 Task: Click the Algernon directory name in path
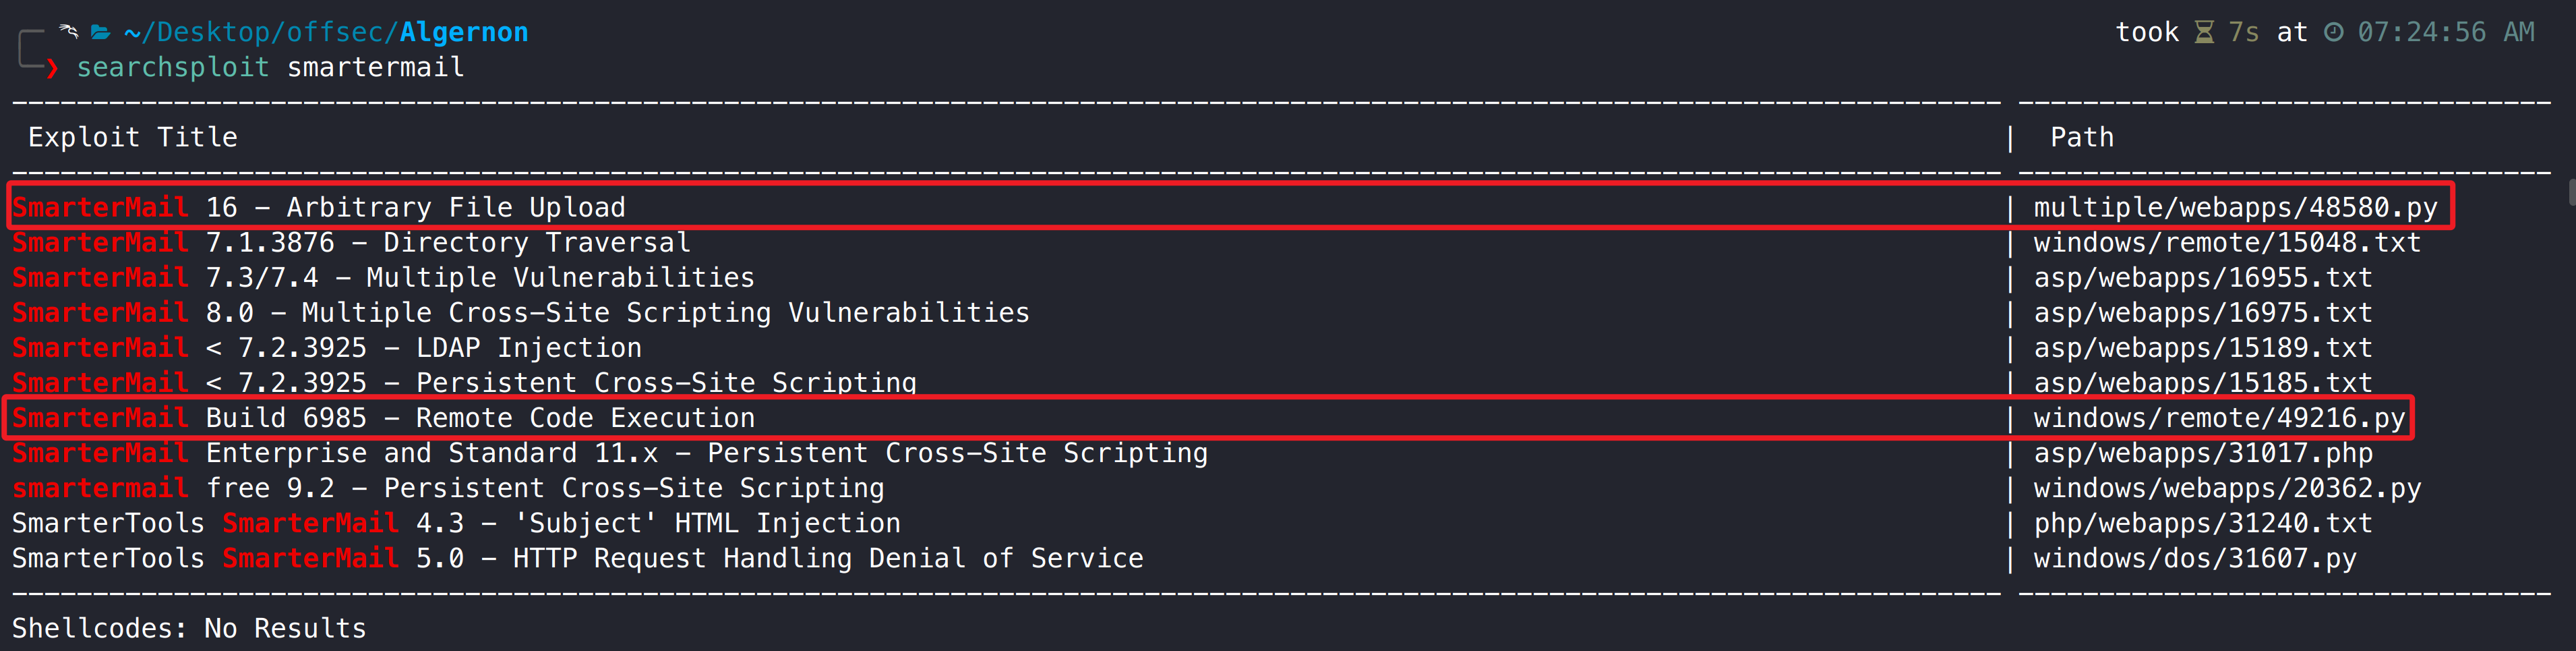pyautogui.click(x=463, y=33)
